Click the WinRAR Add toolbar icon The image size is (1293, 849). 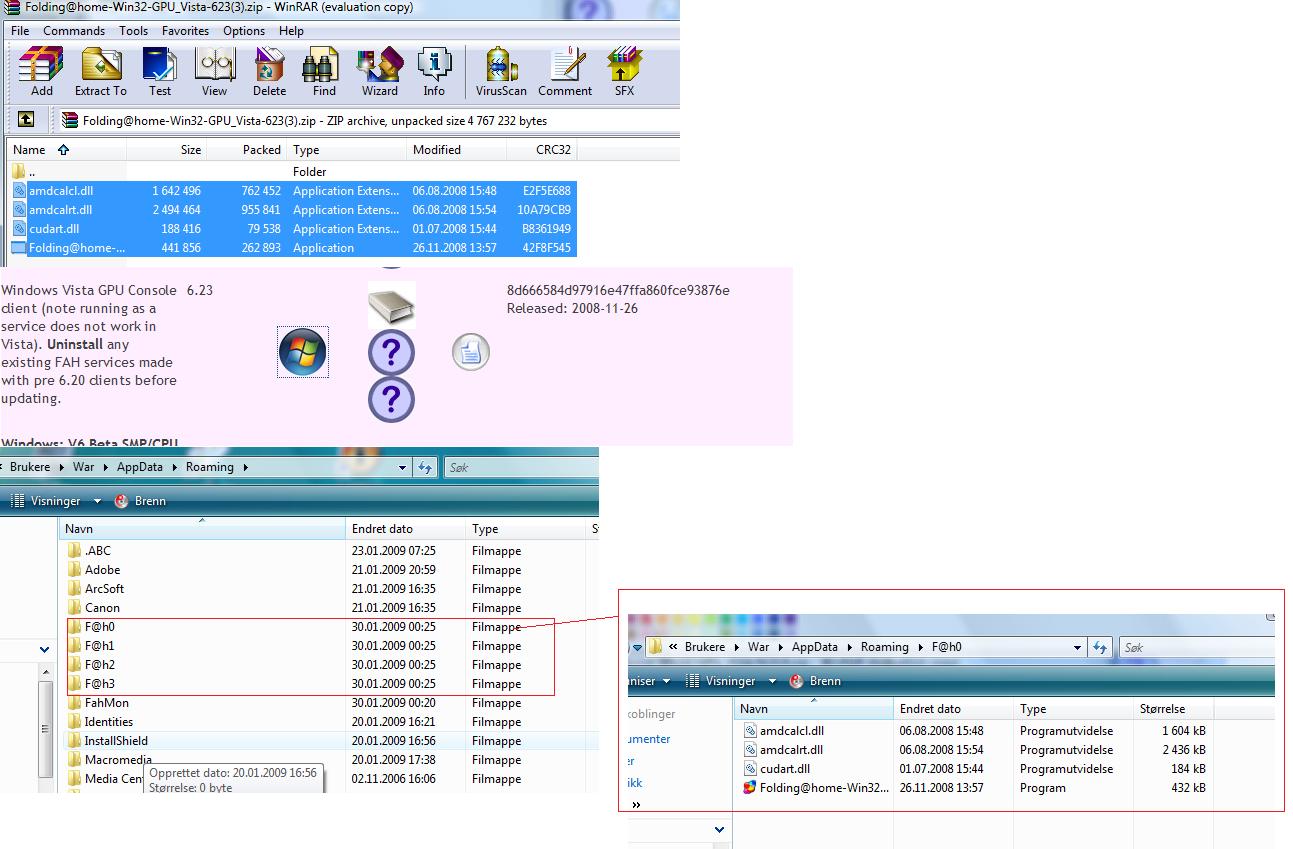pyautogui.click(x=41, y=71)
